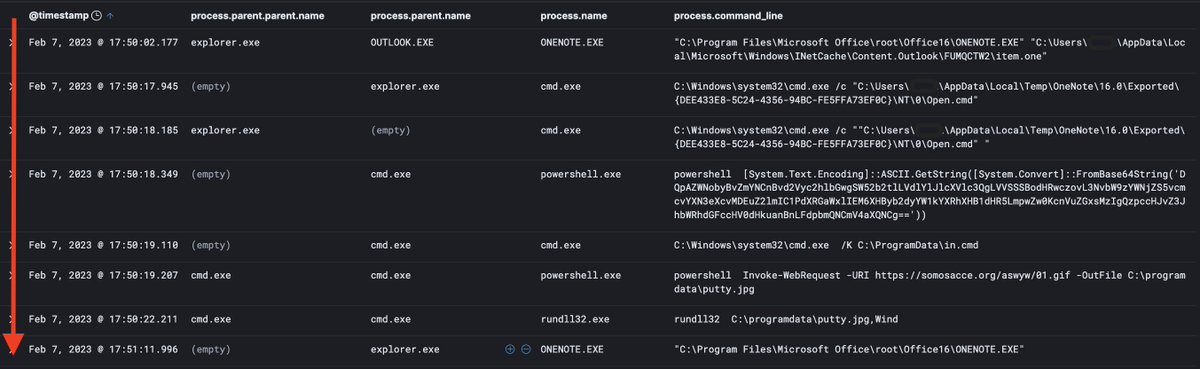Expand the 17:50:18.349 row details
1200x369 pixels.
pos(12,174)
